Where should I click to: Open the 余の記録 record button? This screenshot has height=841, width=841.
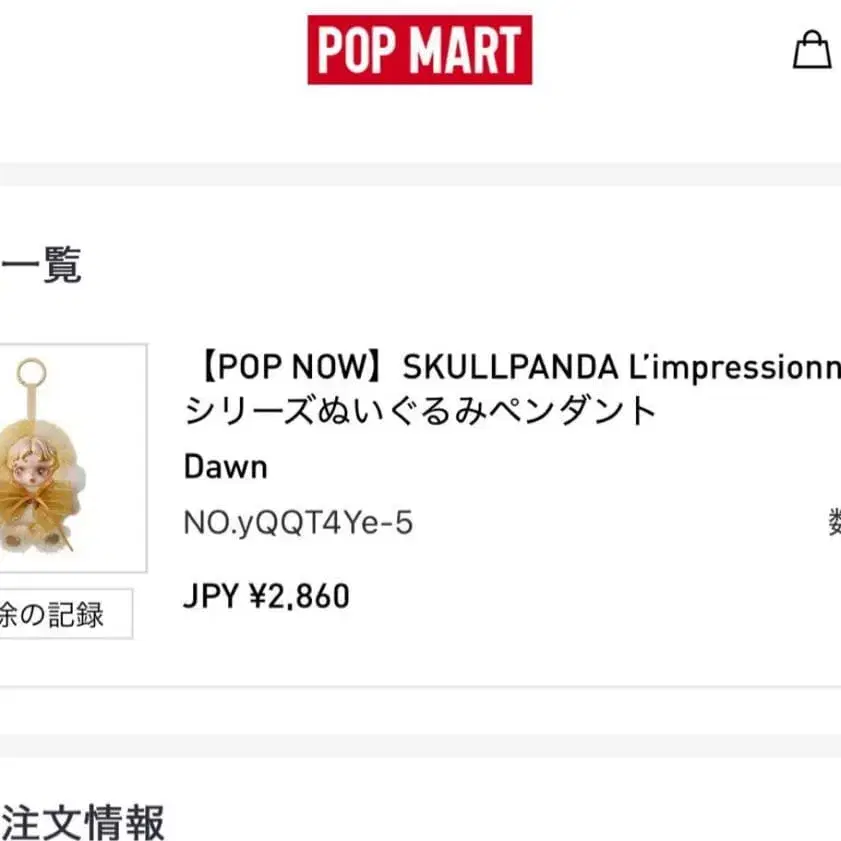coord(65,614)
